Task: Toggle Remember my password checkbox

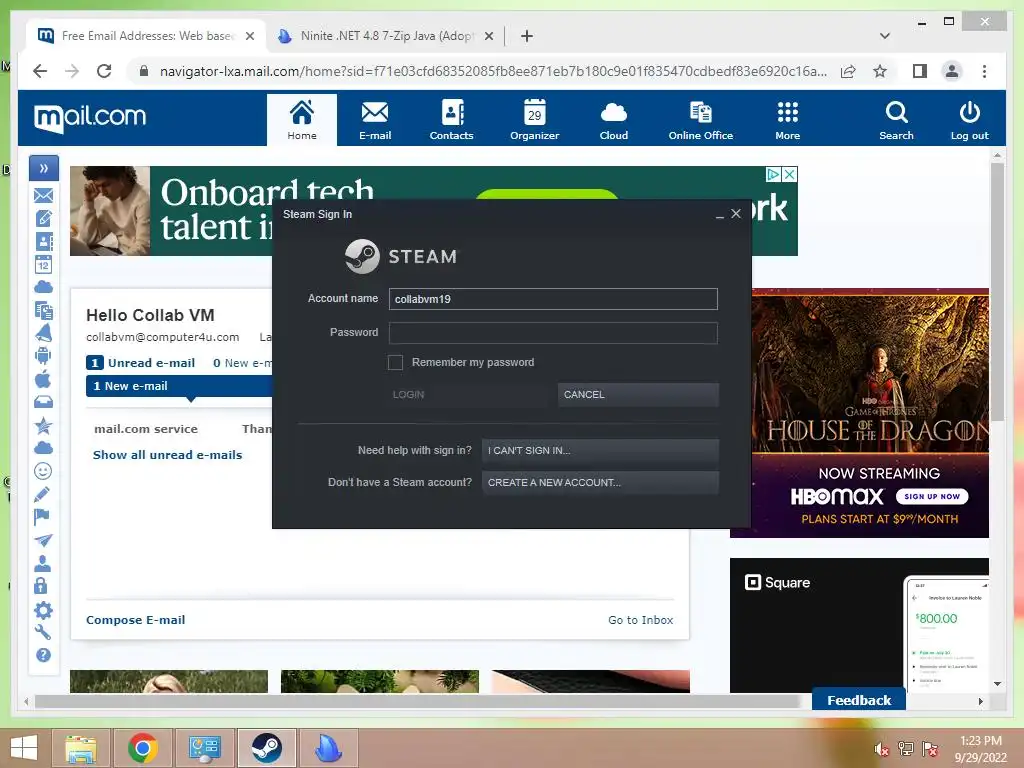Action: coord(395,362)
